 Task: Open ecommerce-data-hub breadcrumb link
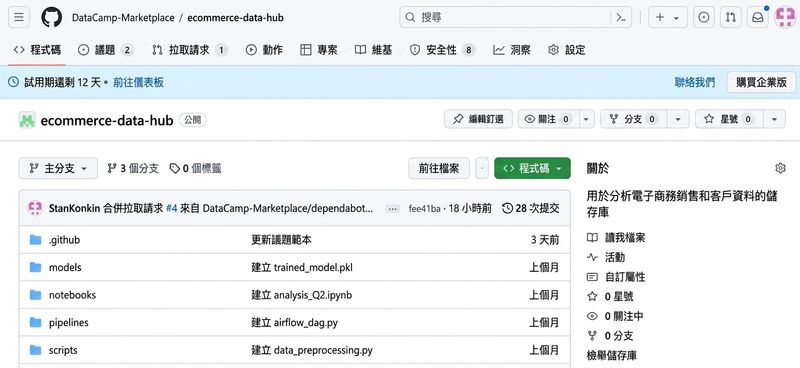point(235,18)
